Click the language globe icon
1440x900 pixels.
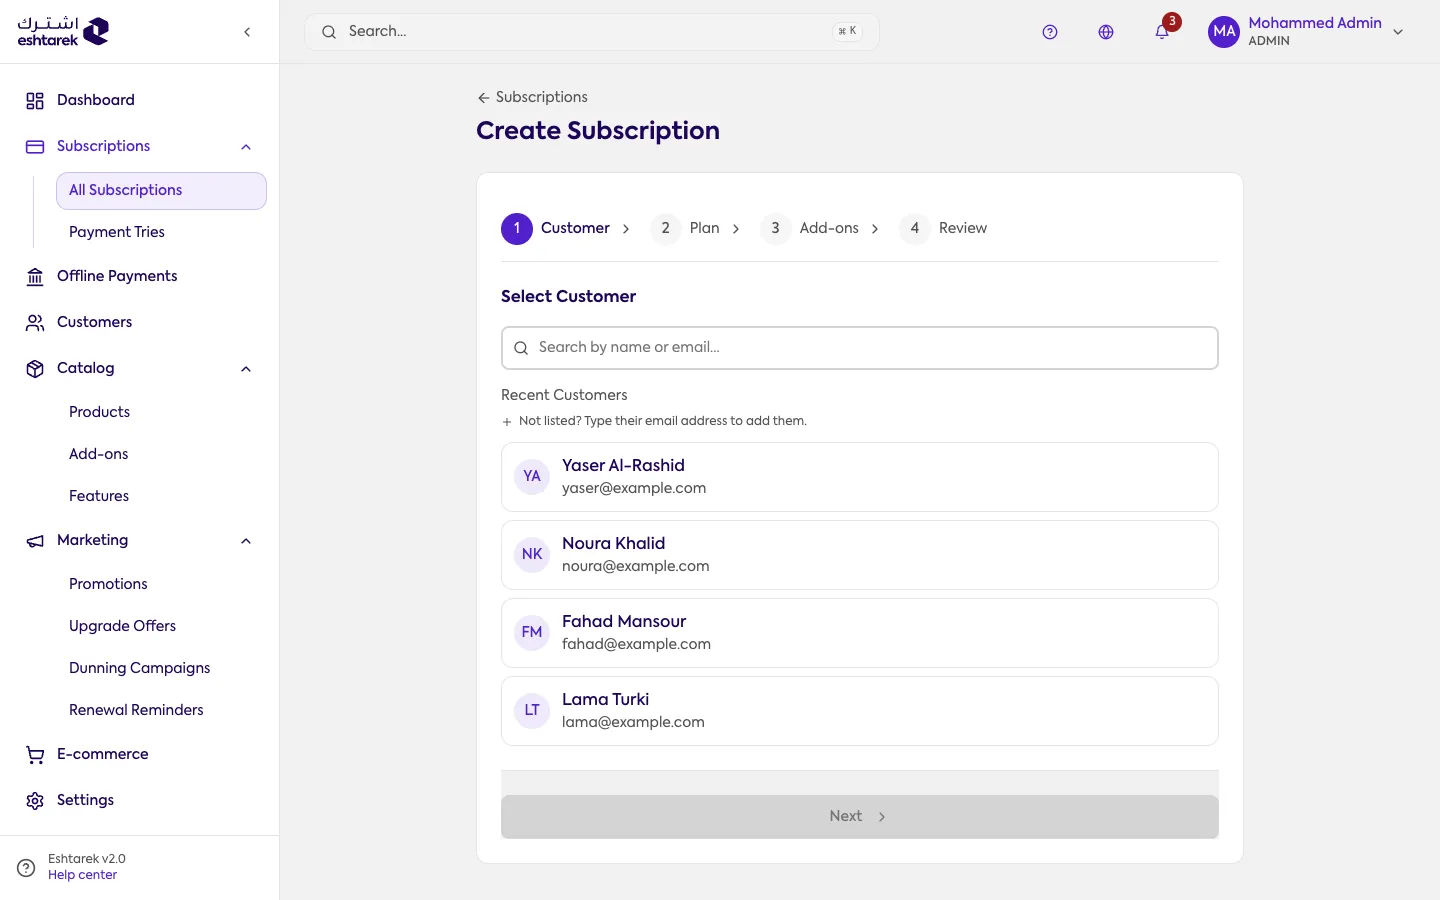point(1106,32)
